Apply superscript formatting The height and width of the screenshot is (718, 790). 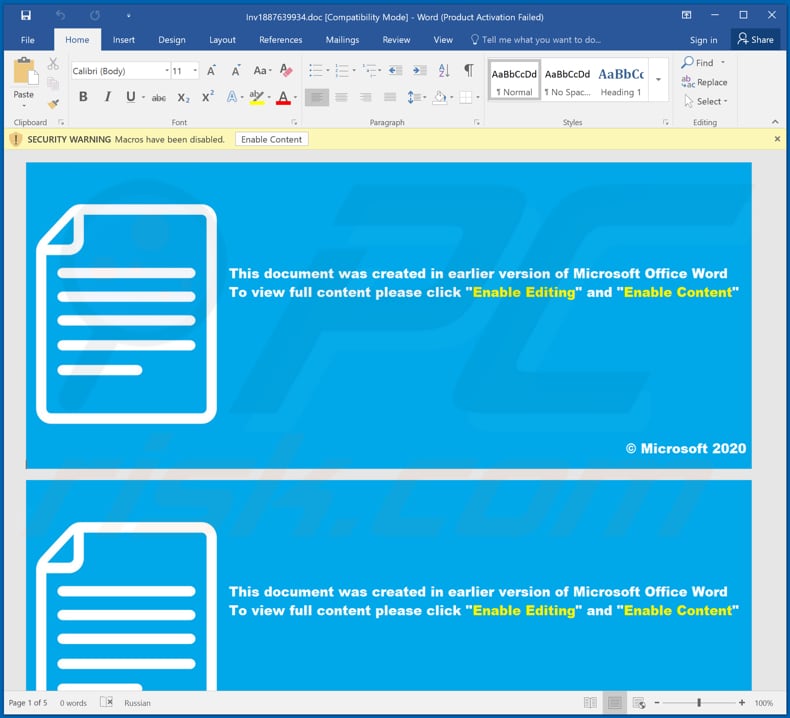coord(208,97)
